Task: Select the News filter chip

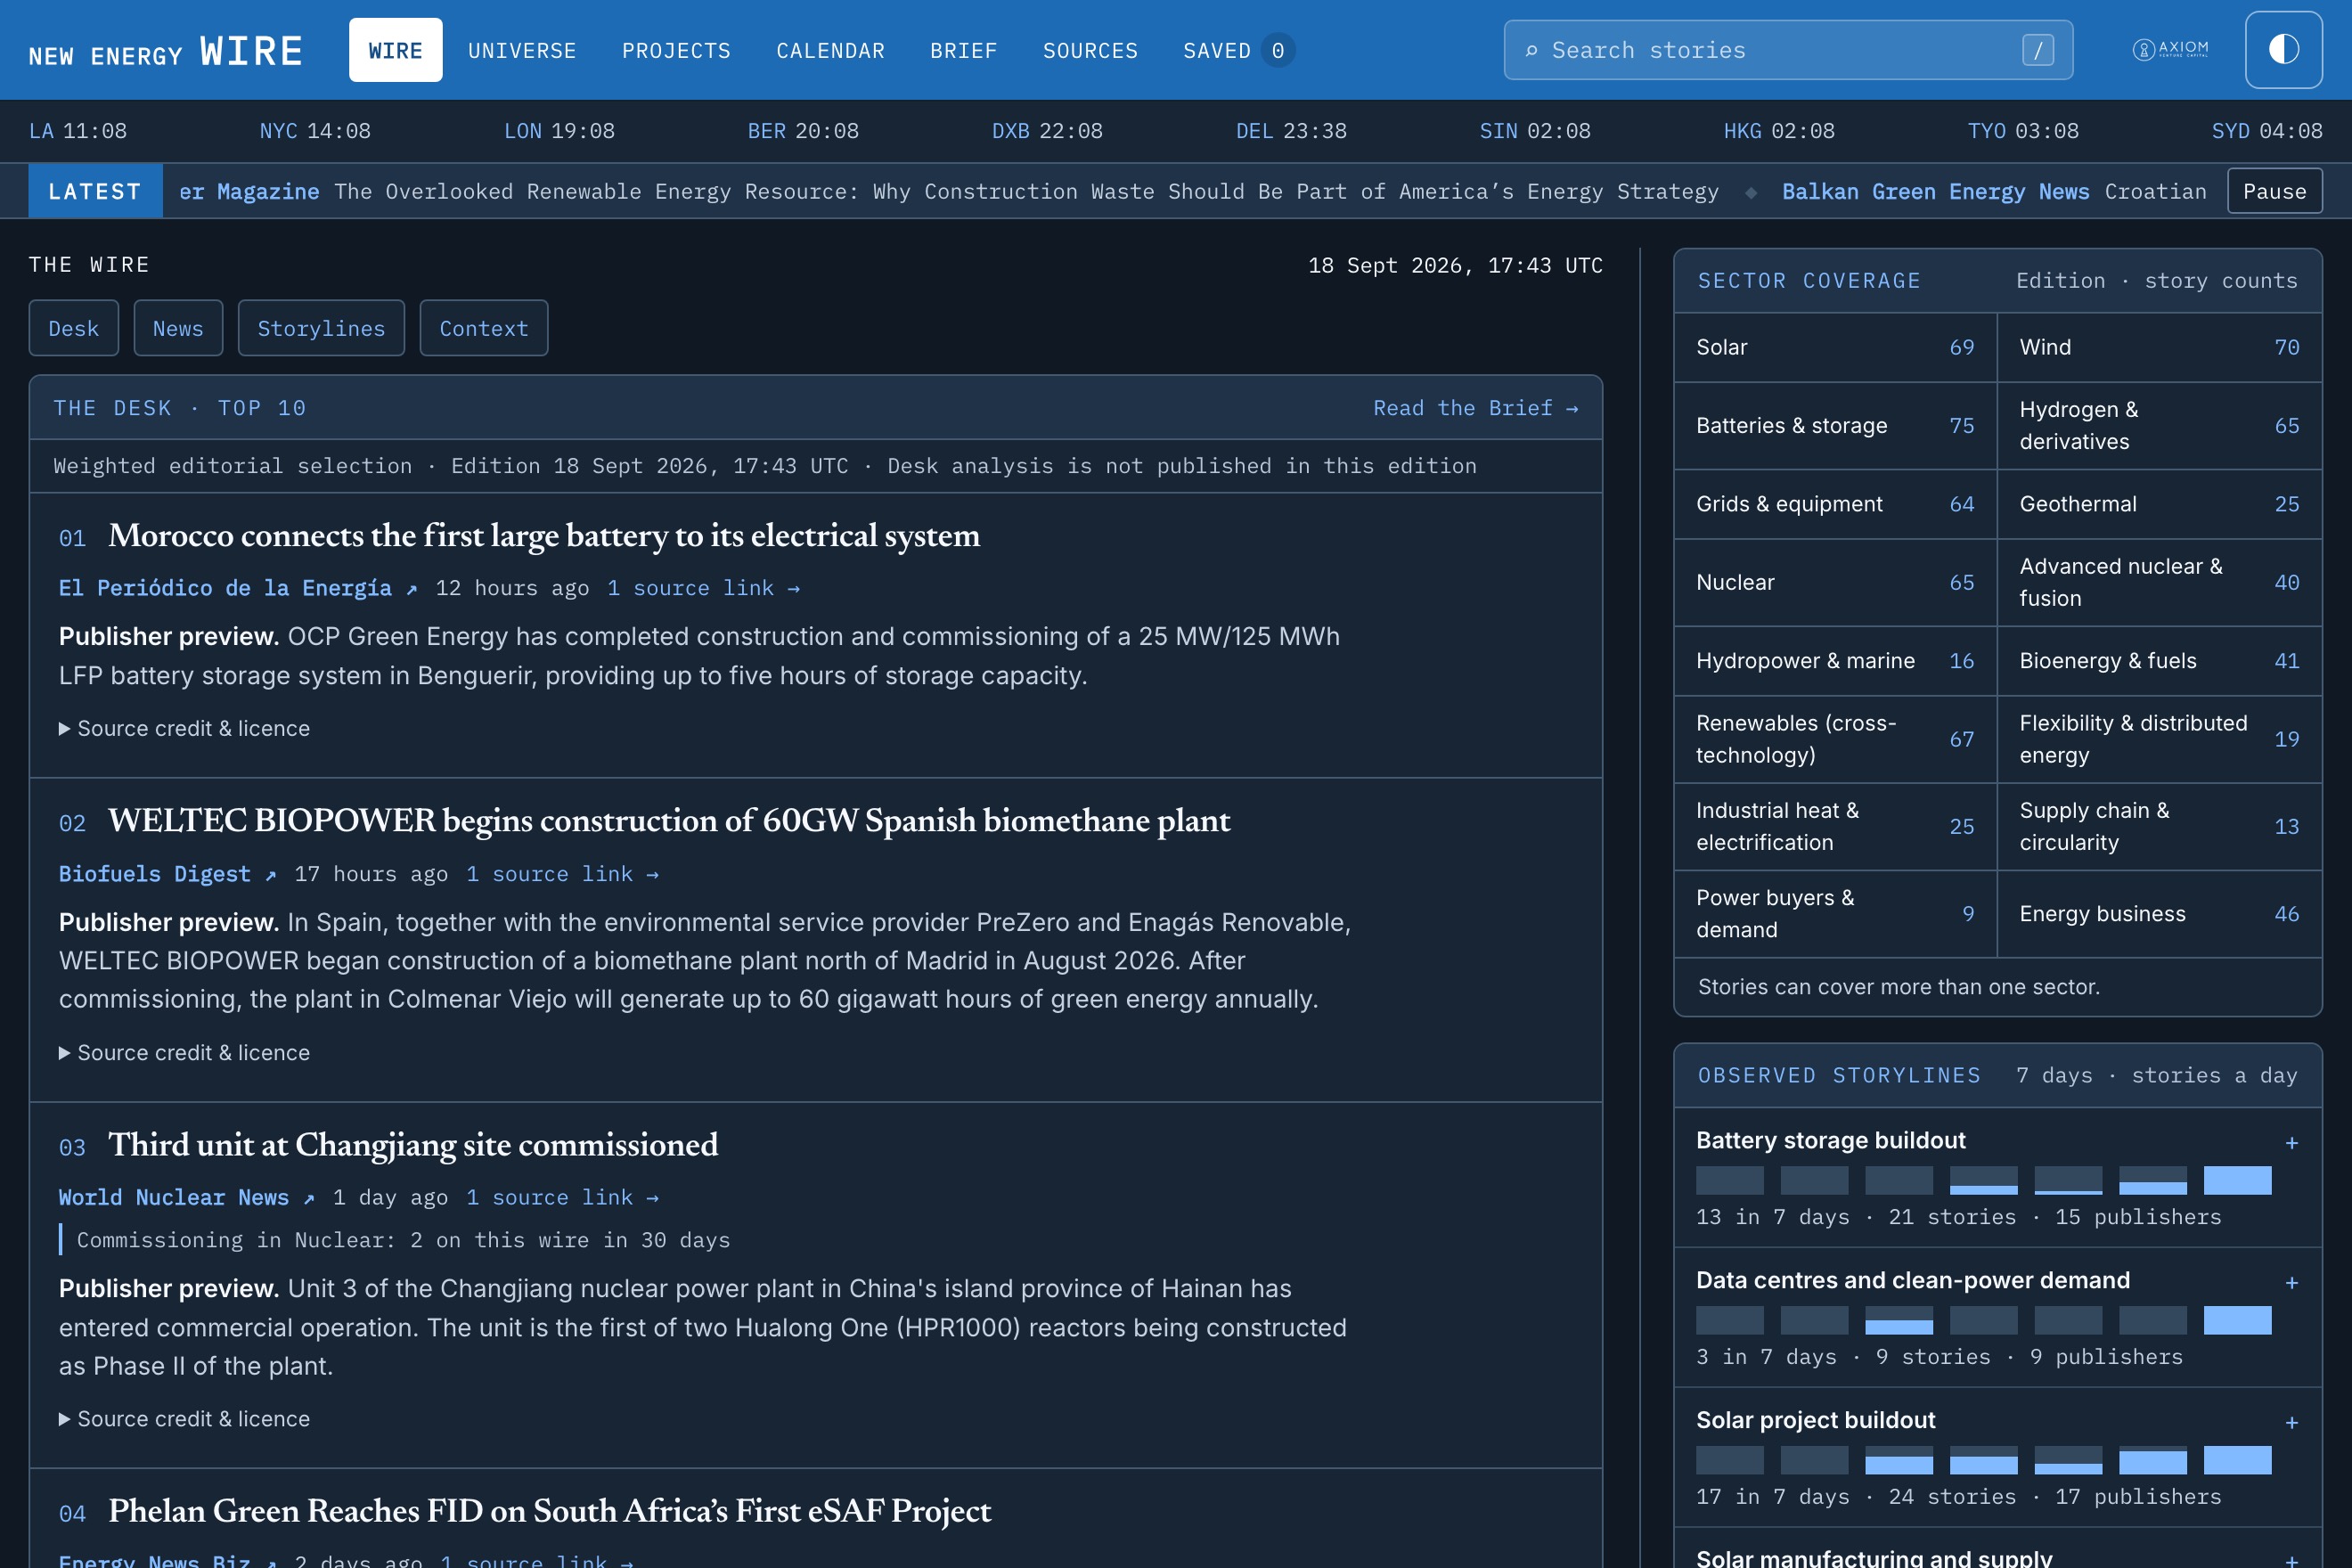Action: pos(178,328)
